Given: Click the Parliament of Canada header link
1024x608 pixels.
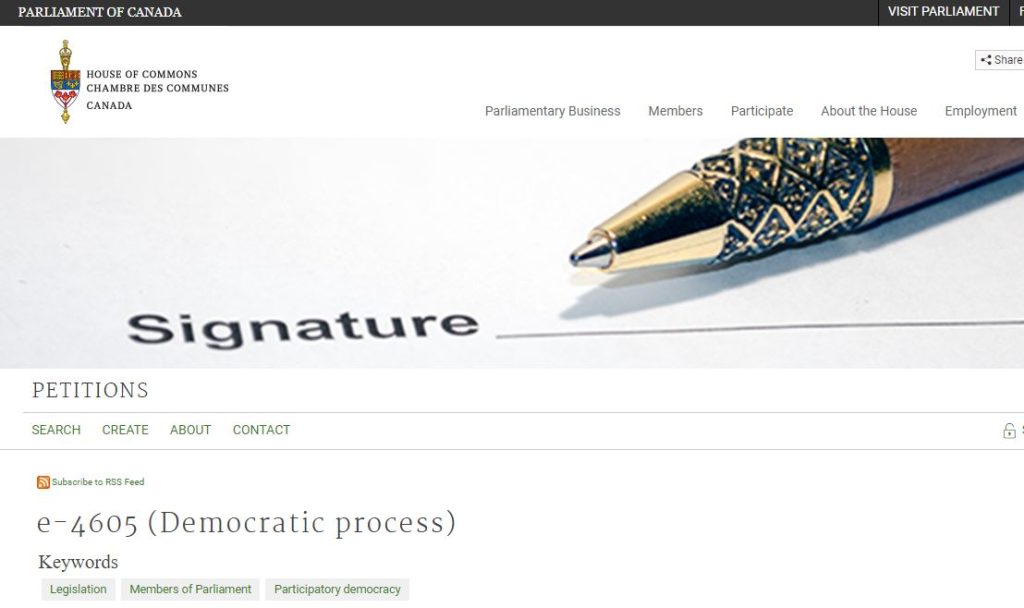Looking at the screenshot, I should 100,12.
